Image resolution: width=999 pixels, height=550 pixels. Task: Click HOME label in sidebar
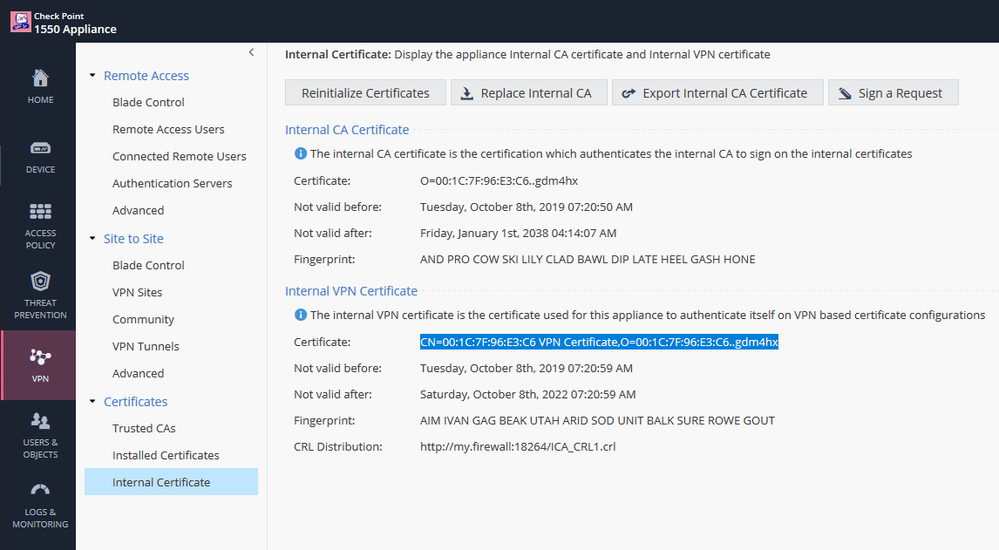click(x=40, y=100)
